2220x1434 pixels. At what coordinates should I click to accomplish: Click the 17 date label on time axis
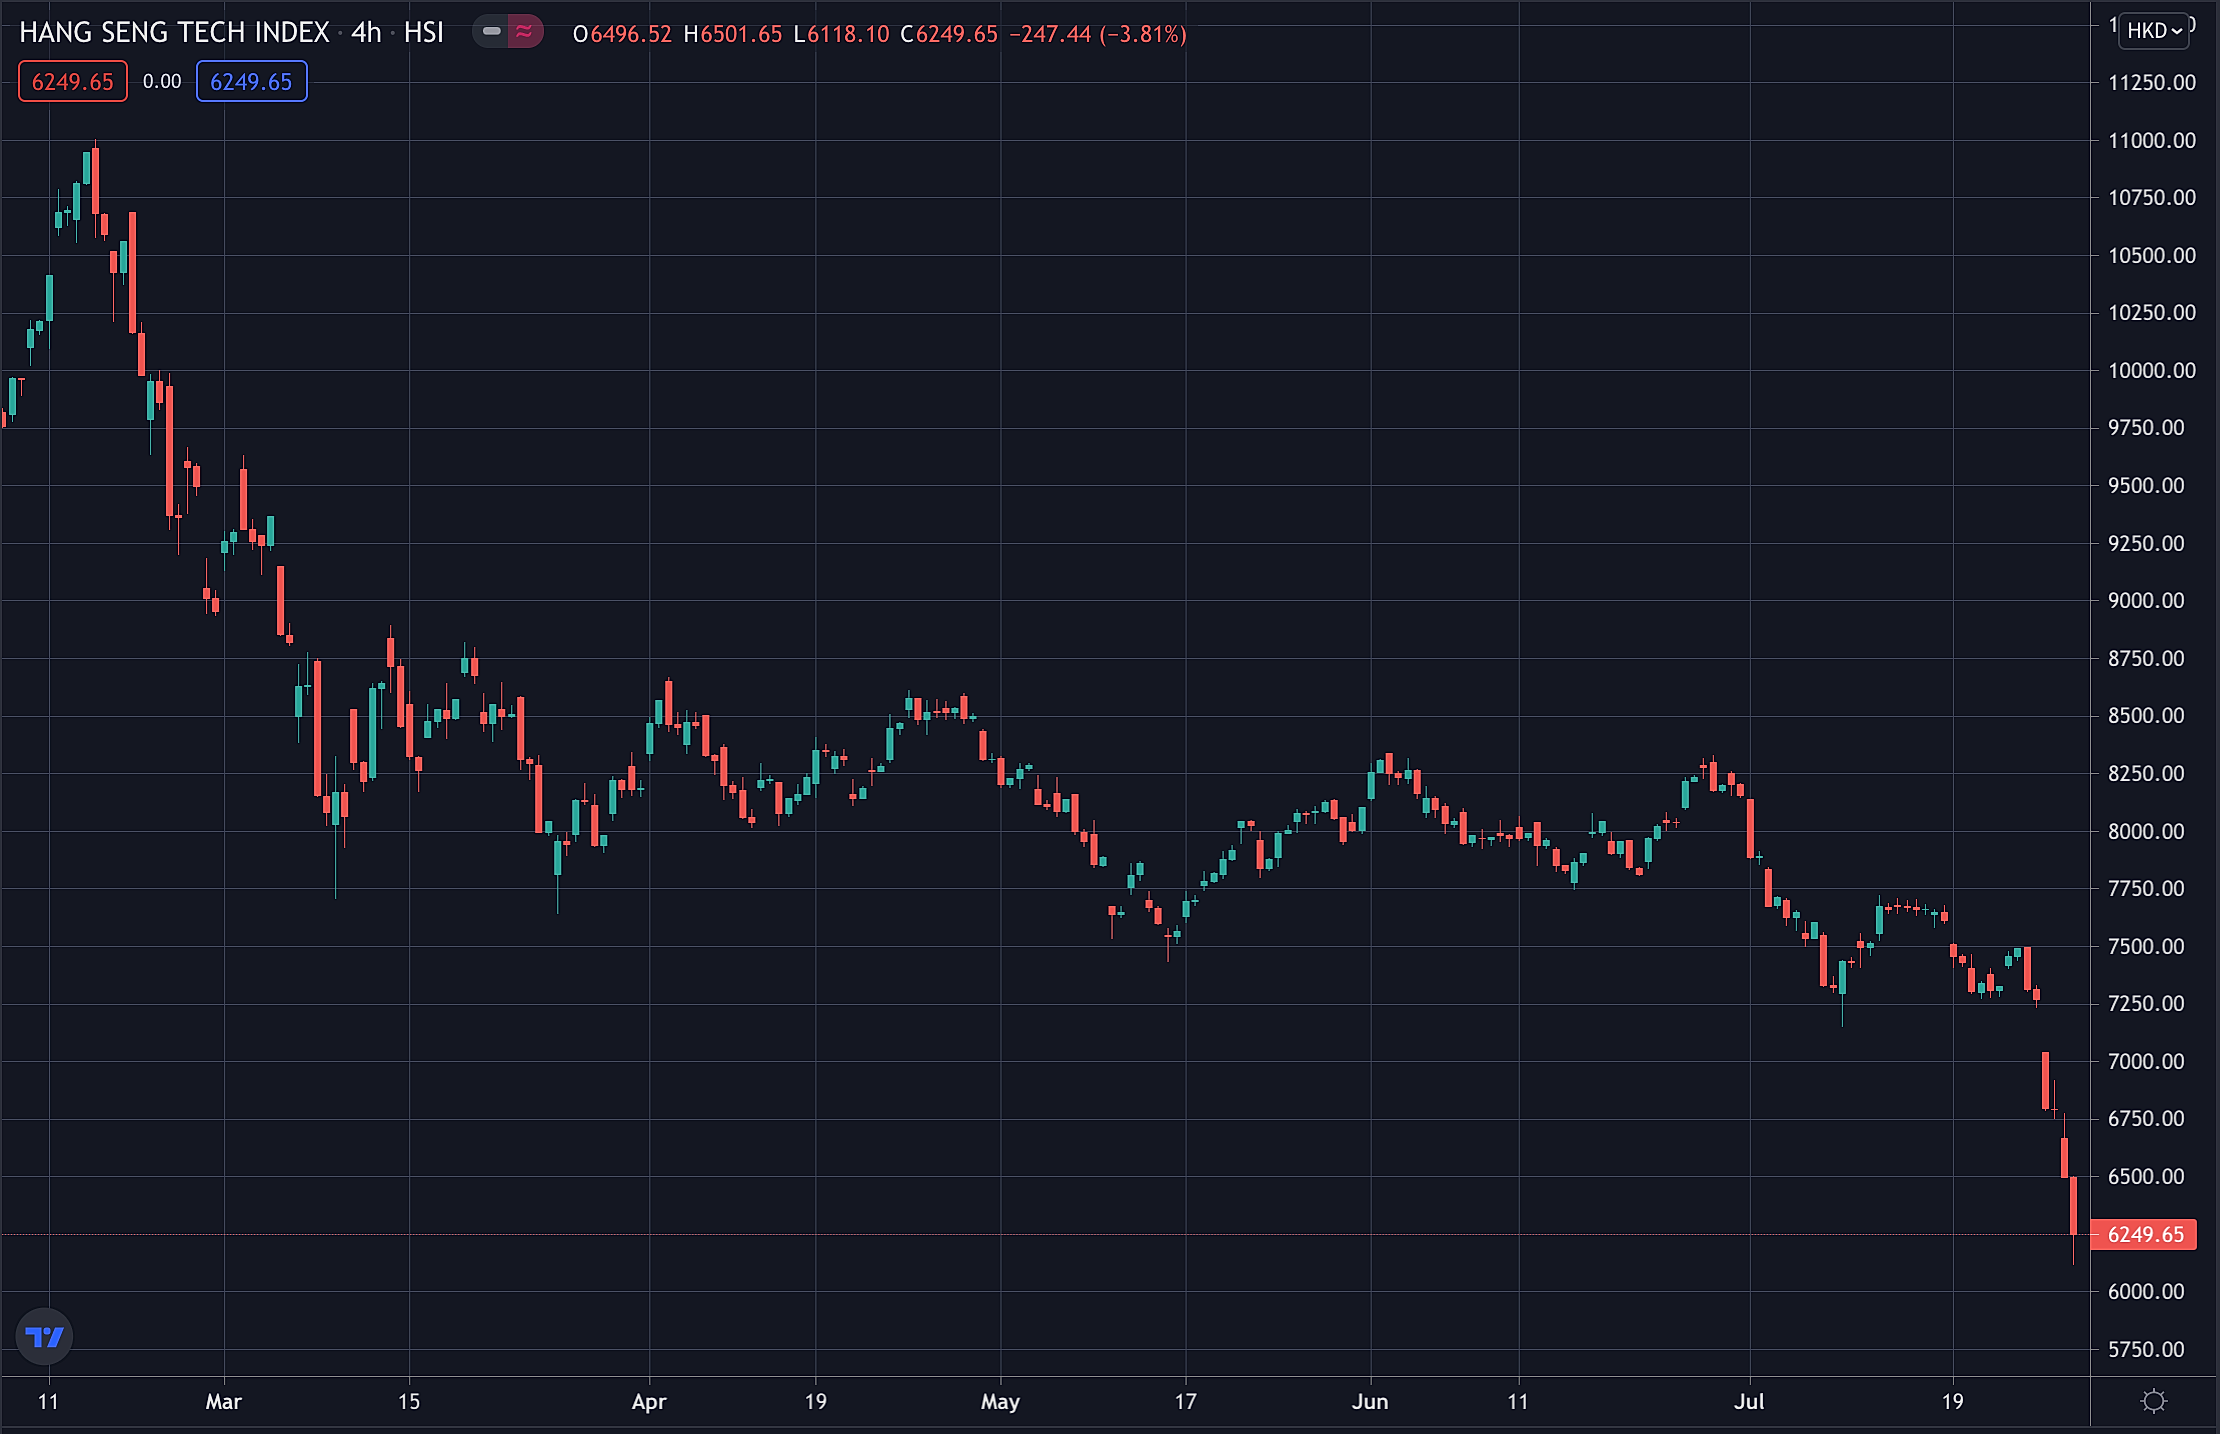pos(1185,1401)
